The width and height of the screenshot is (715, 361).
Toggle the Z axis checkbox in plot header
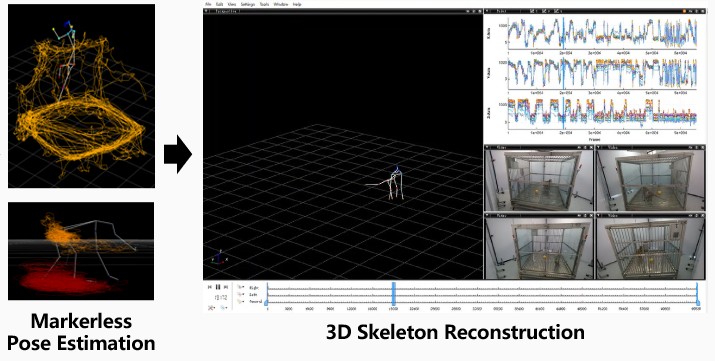click(557, 11)
